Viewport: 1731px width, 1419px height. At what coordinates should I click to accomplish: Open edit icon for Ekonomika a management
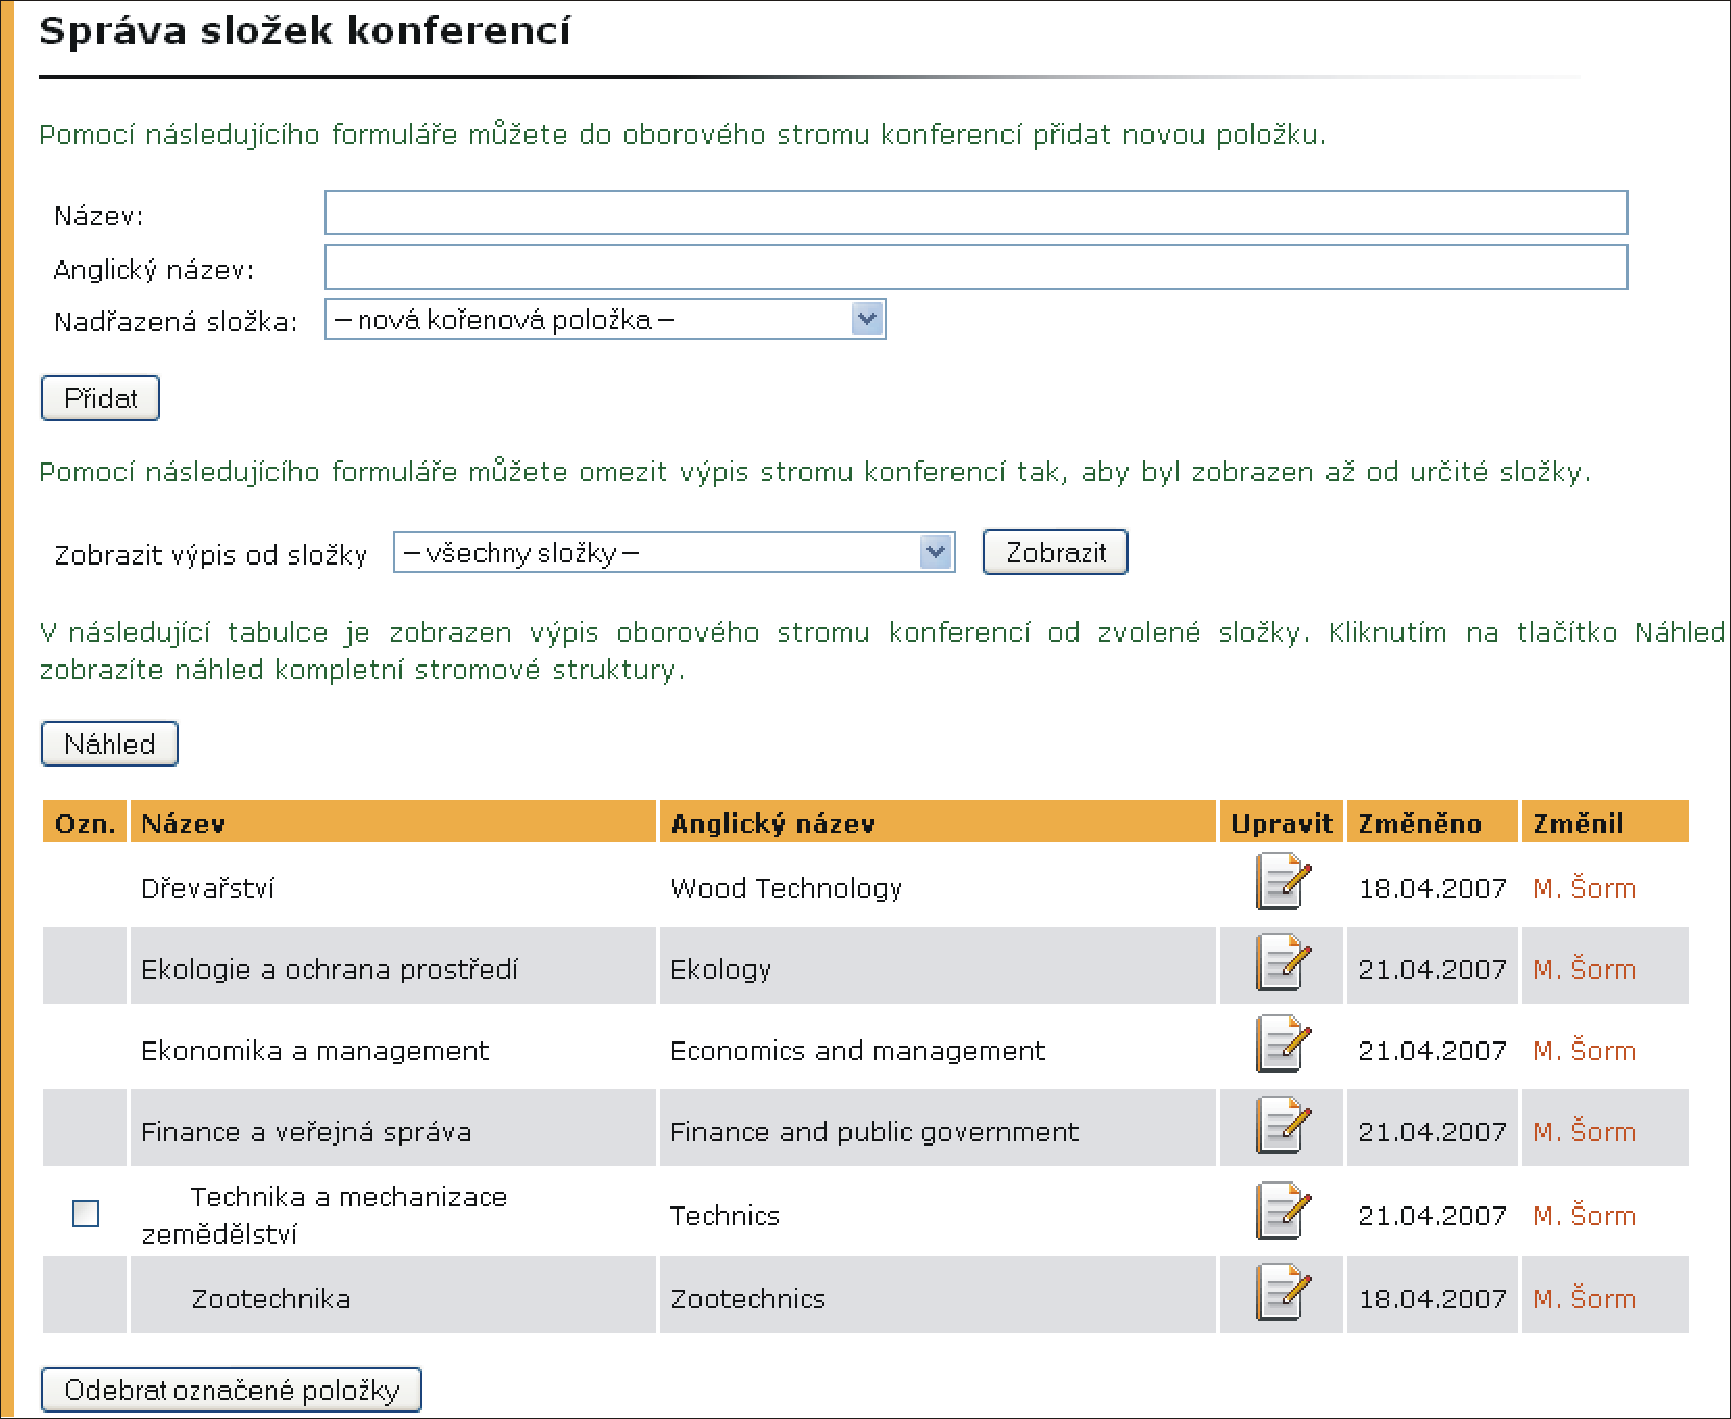pyautogui.click(x=1282, y=1043)
